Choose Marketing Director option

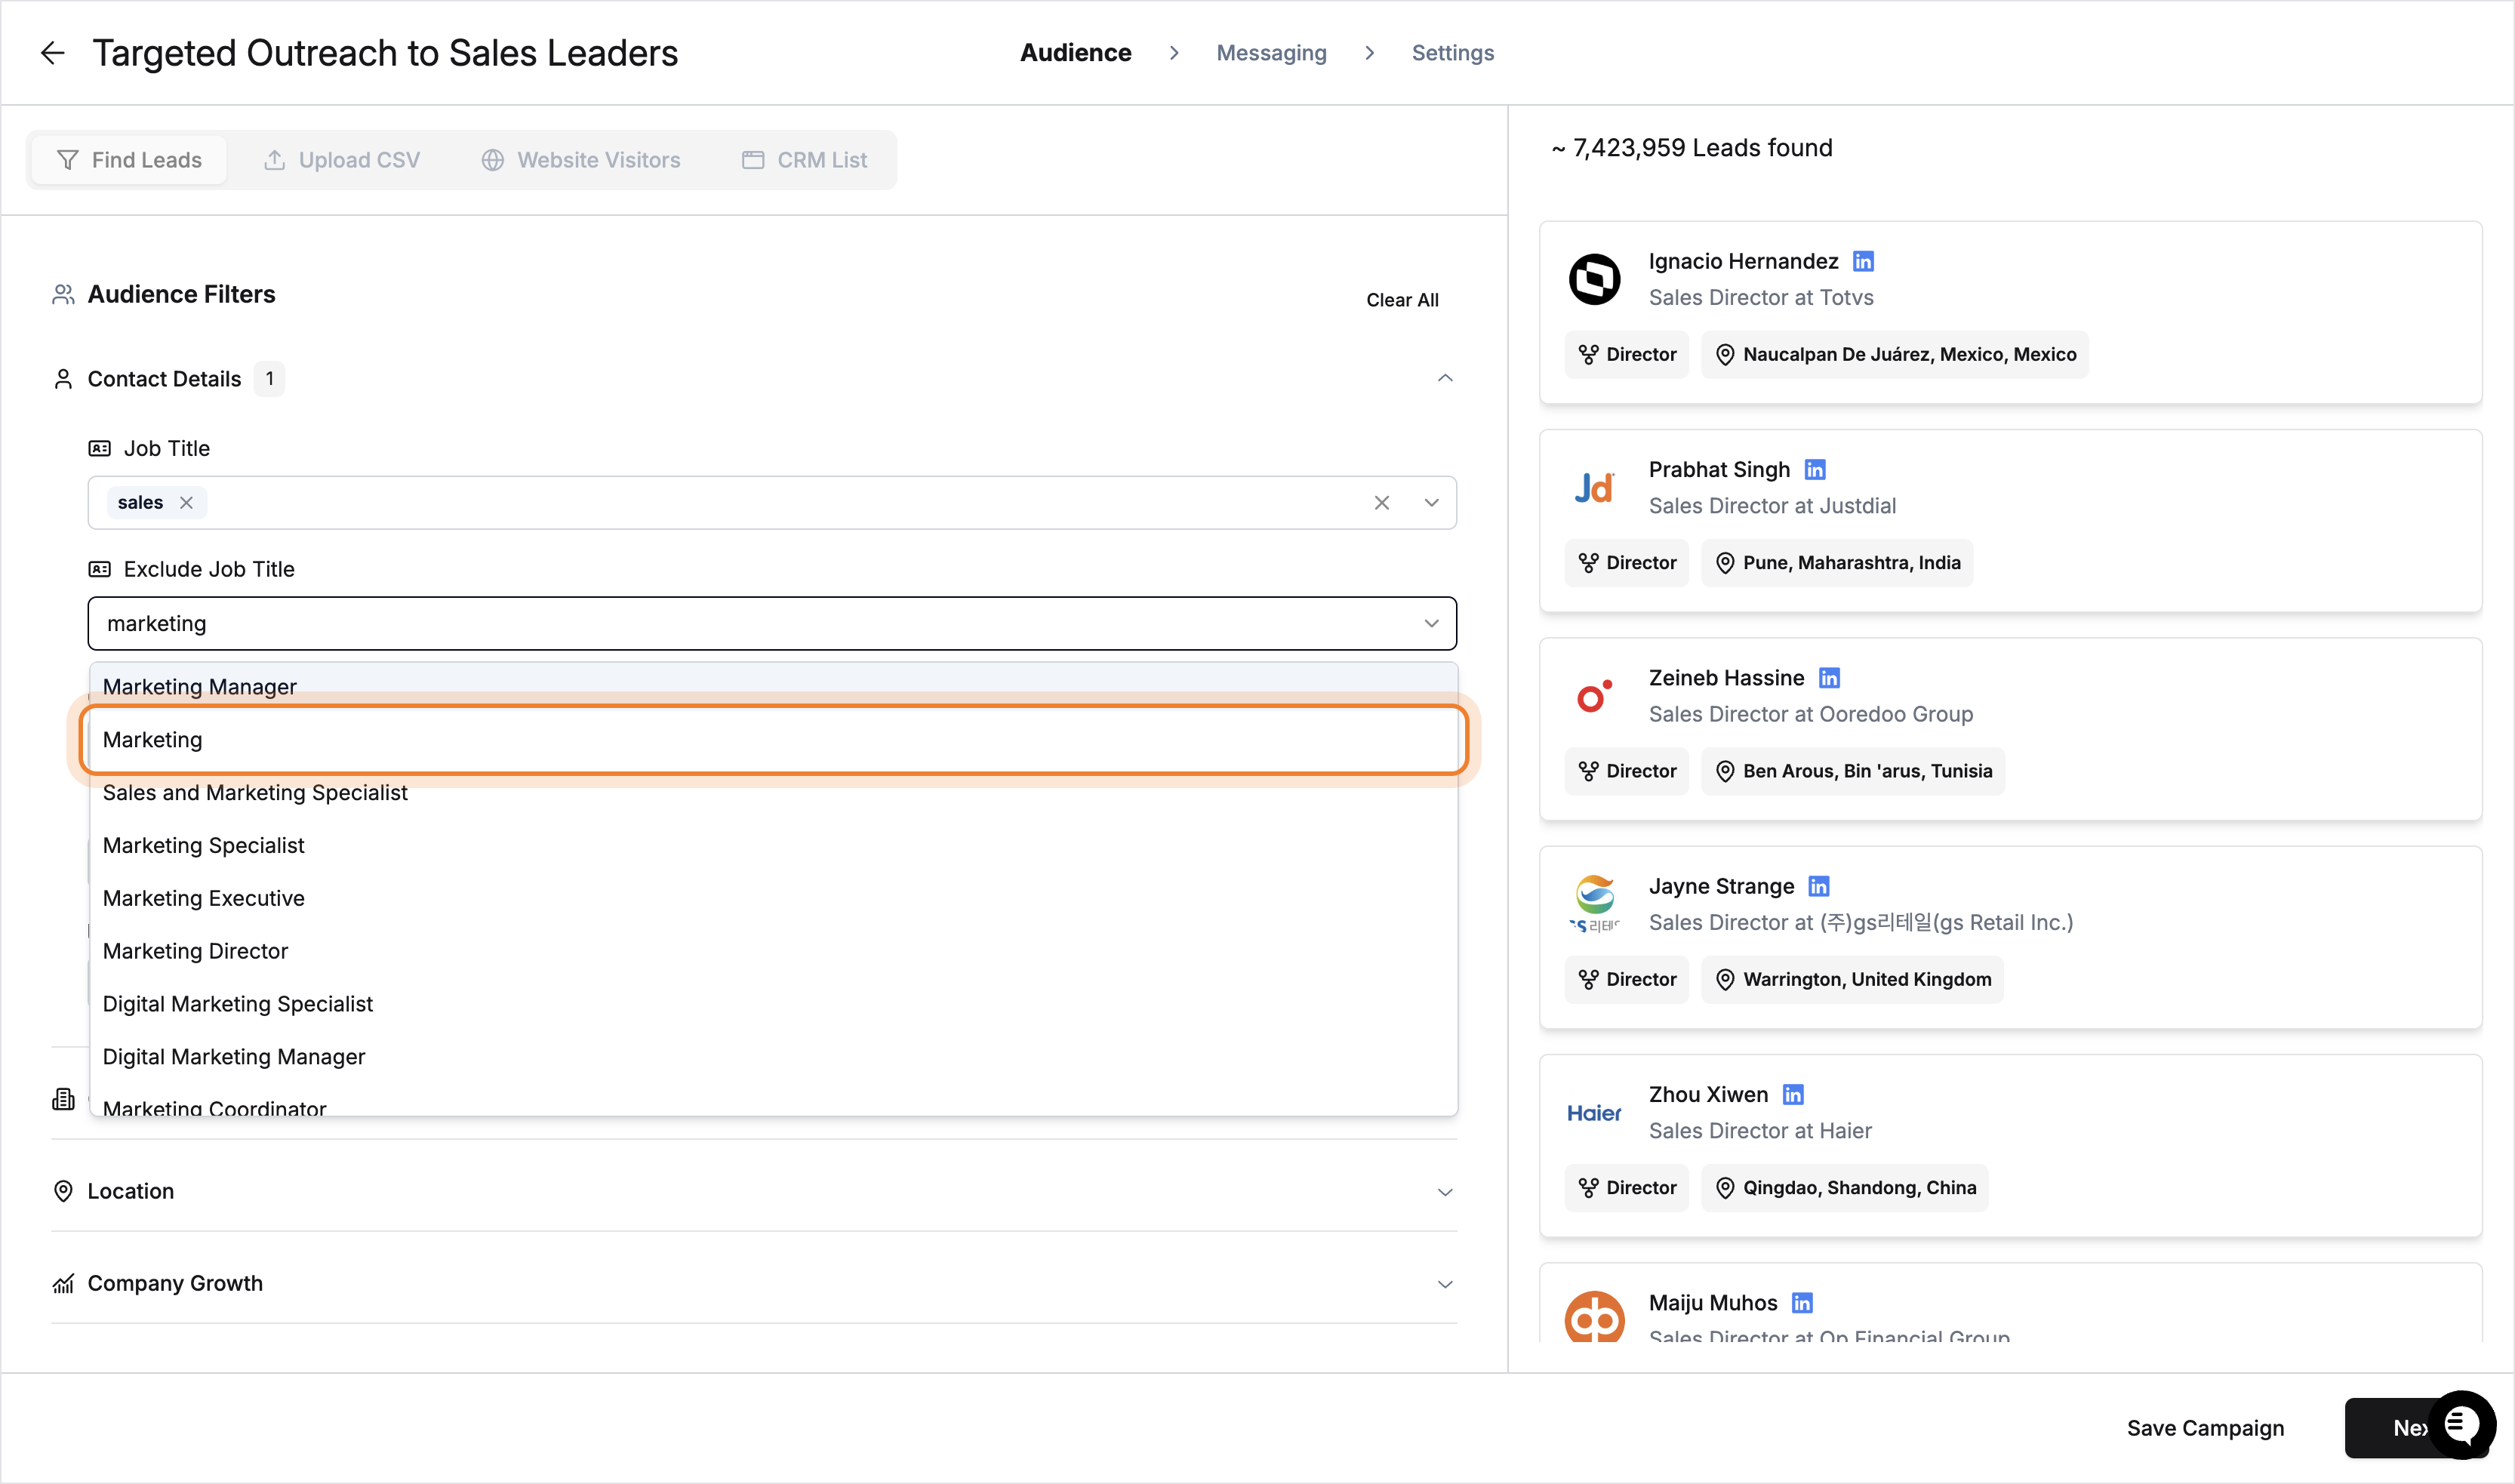773,951
